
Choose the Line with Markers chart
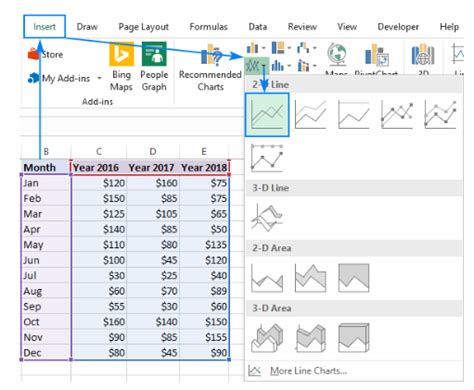coord(397,115)
